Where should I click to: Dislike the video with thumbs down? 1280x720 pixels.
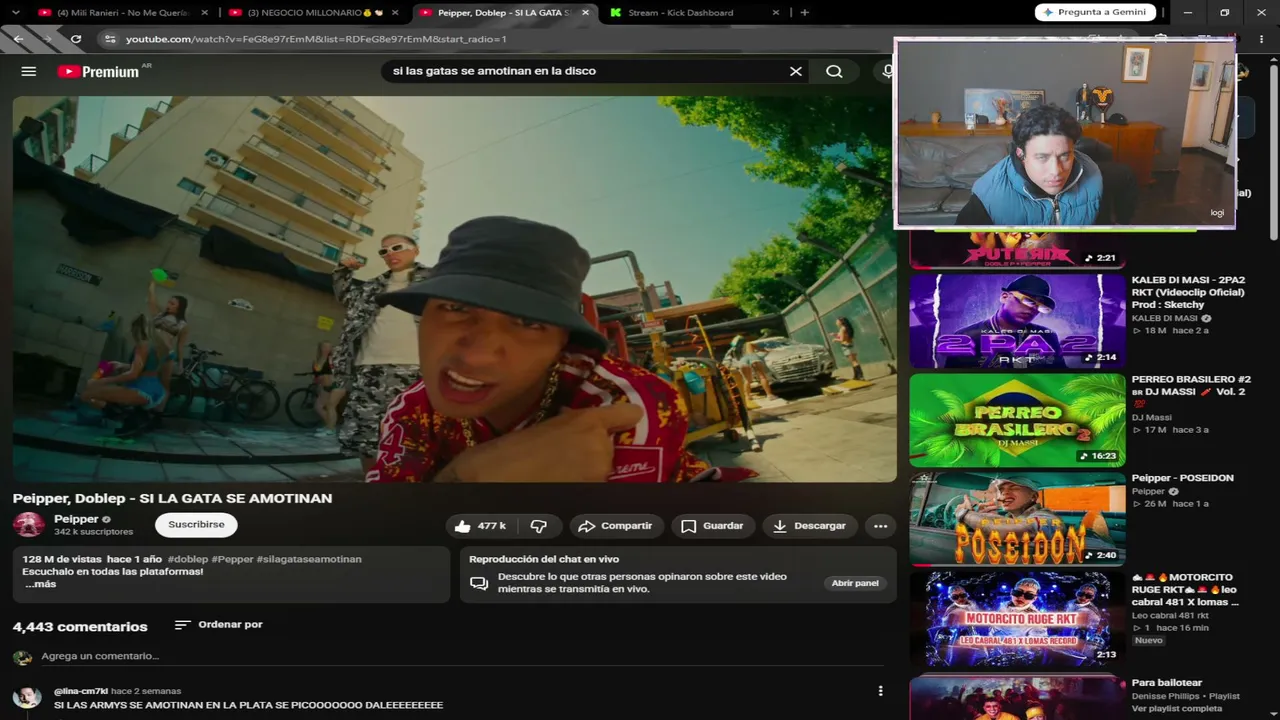point(538,526)
